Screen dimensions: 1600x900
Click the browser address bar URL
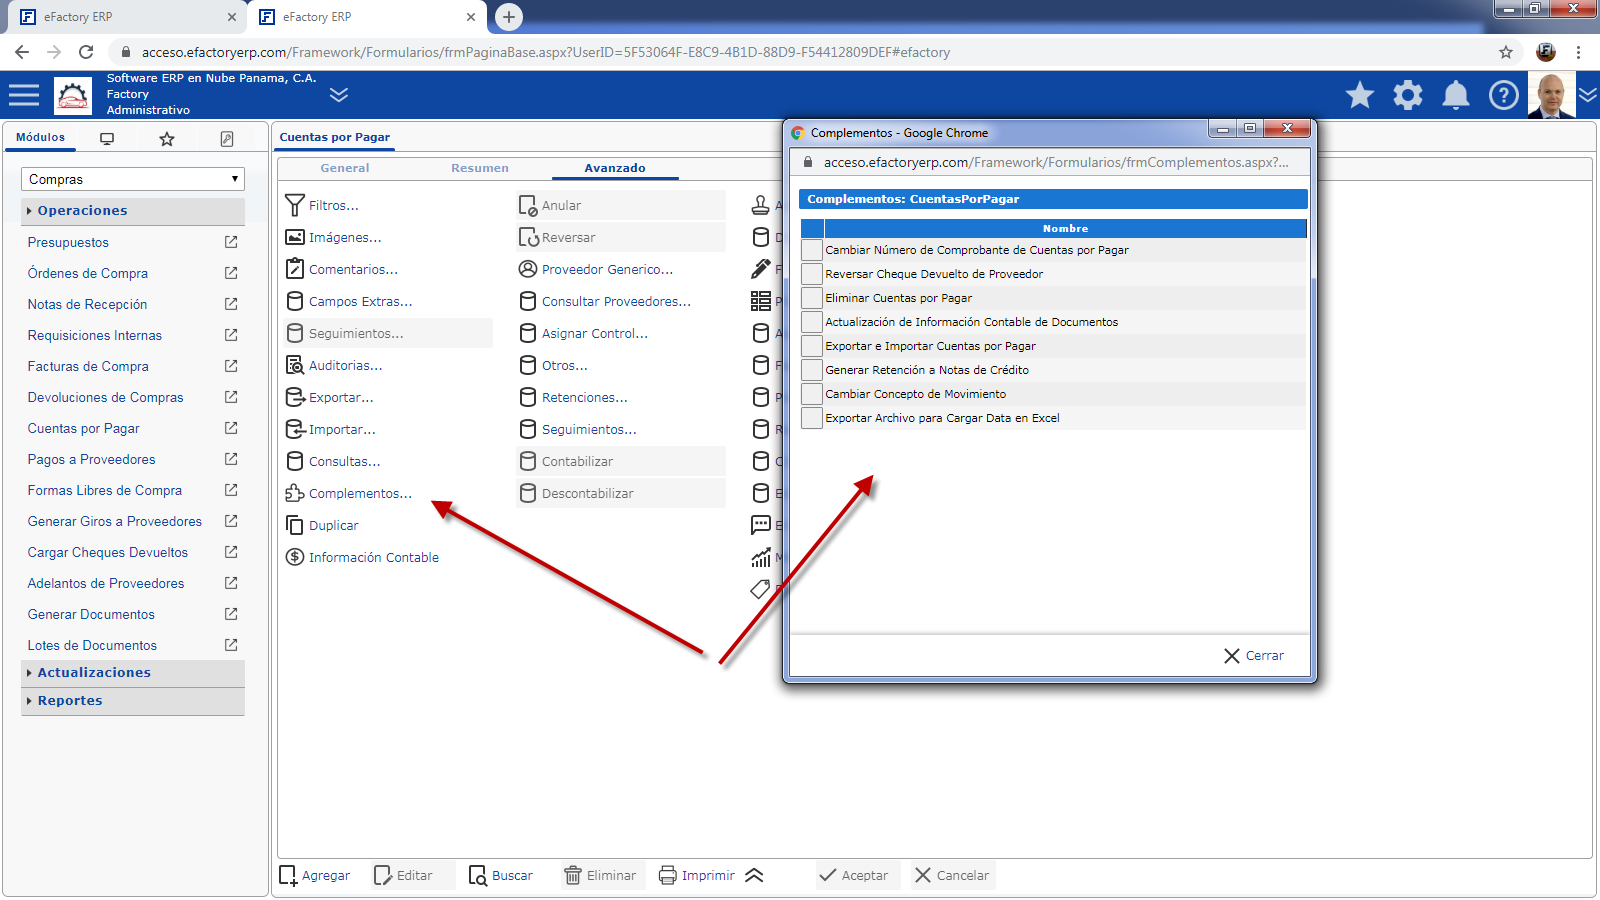point(545,52)
